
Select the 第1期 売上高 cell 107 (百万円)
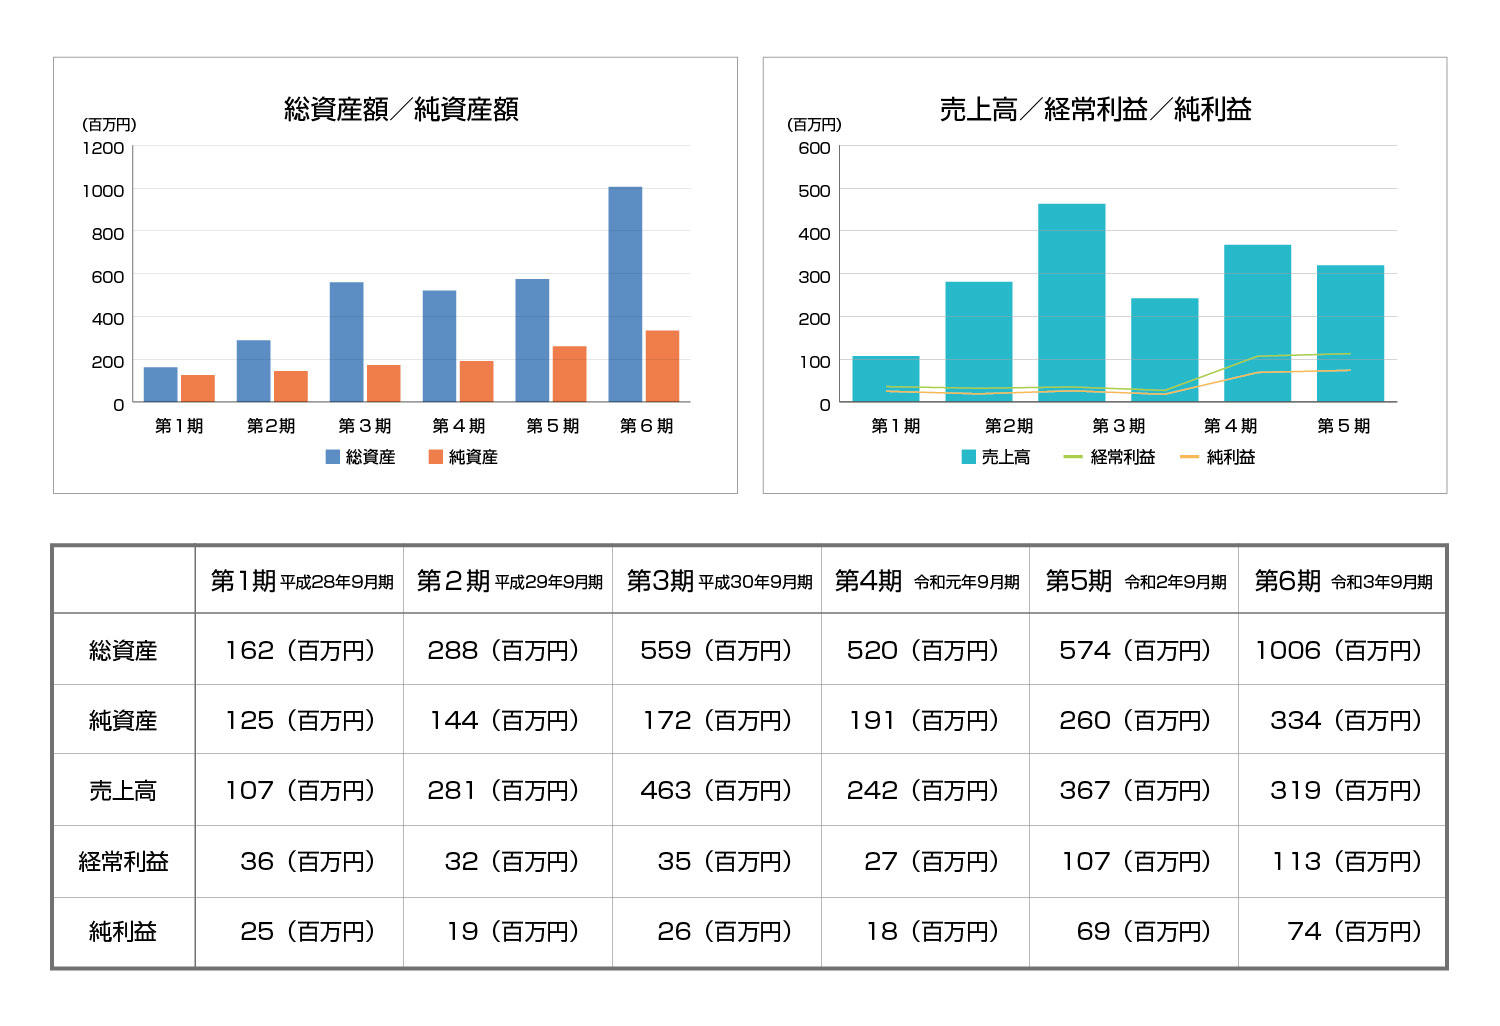pos(300,790)
